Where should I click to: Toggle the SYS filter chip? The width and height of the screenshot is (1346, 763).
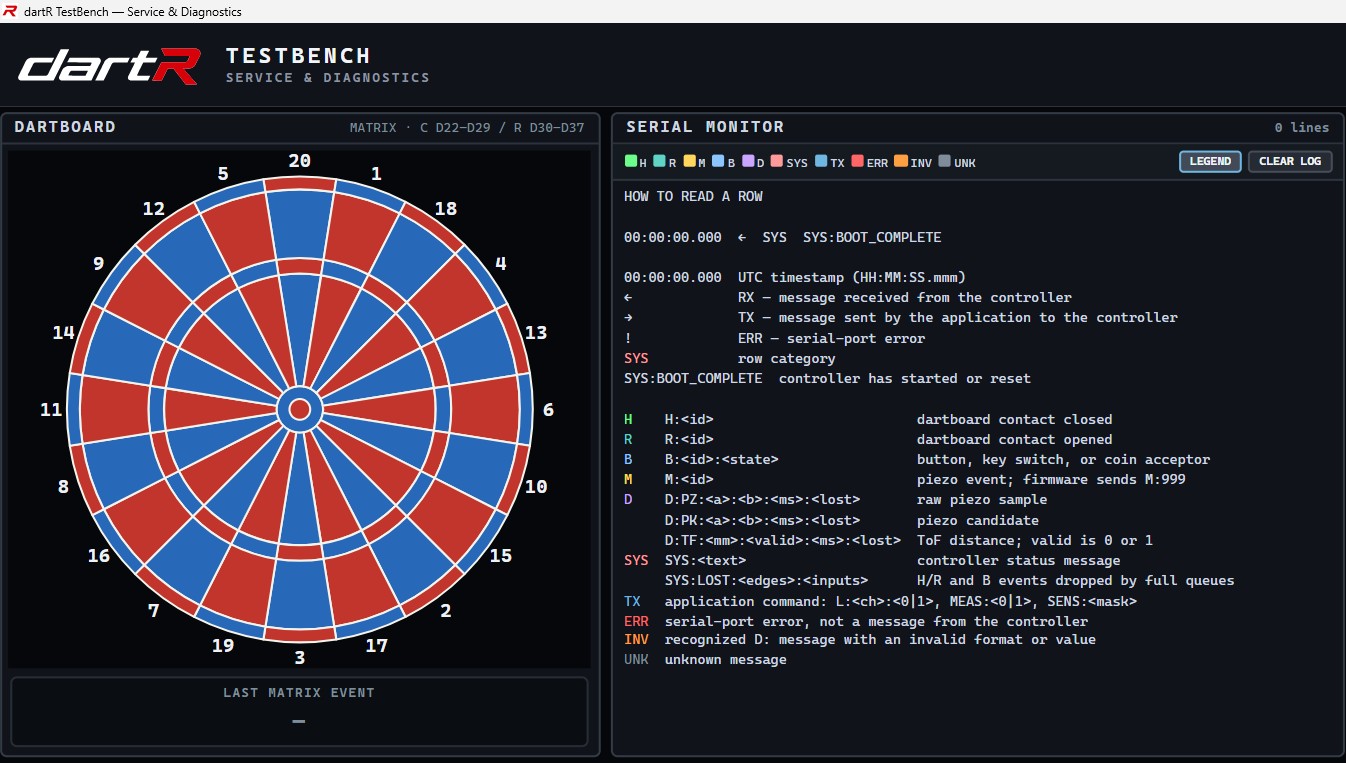click(x=790, y=162)
